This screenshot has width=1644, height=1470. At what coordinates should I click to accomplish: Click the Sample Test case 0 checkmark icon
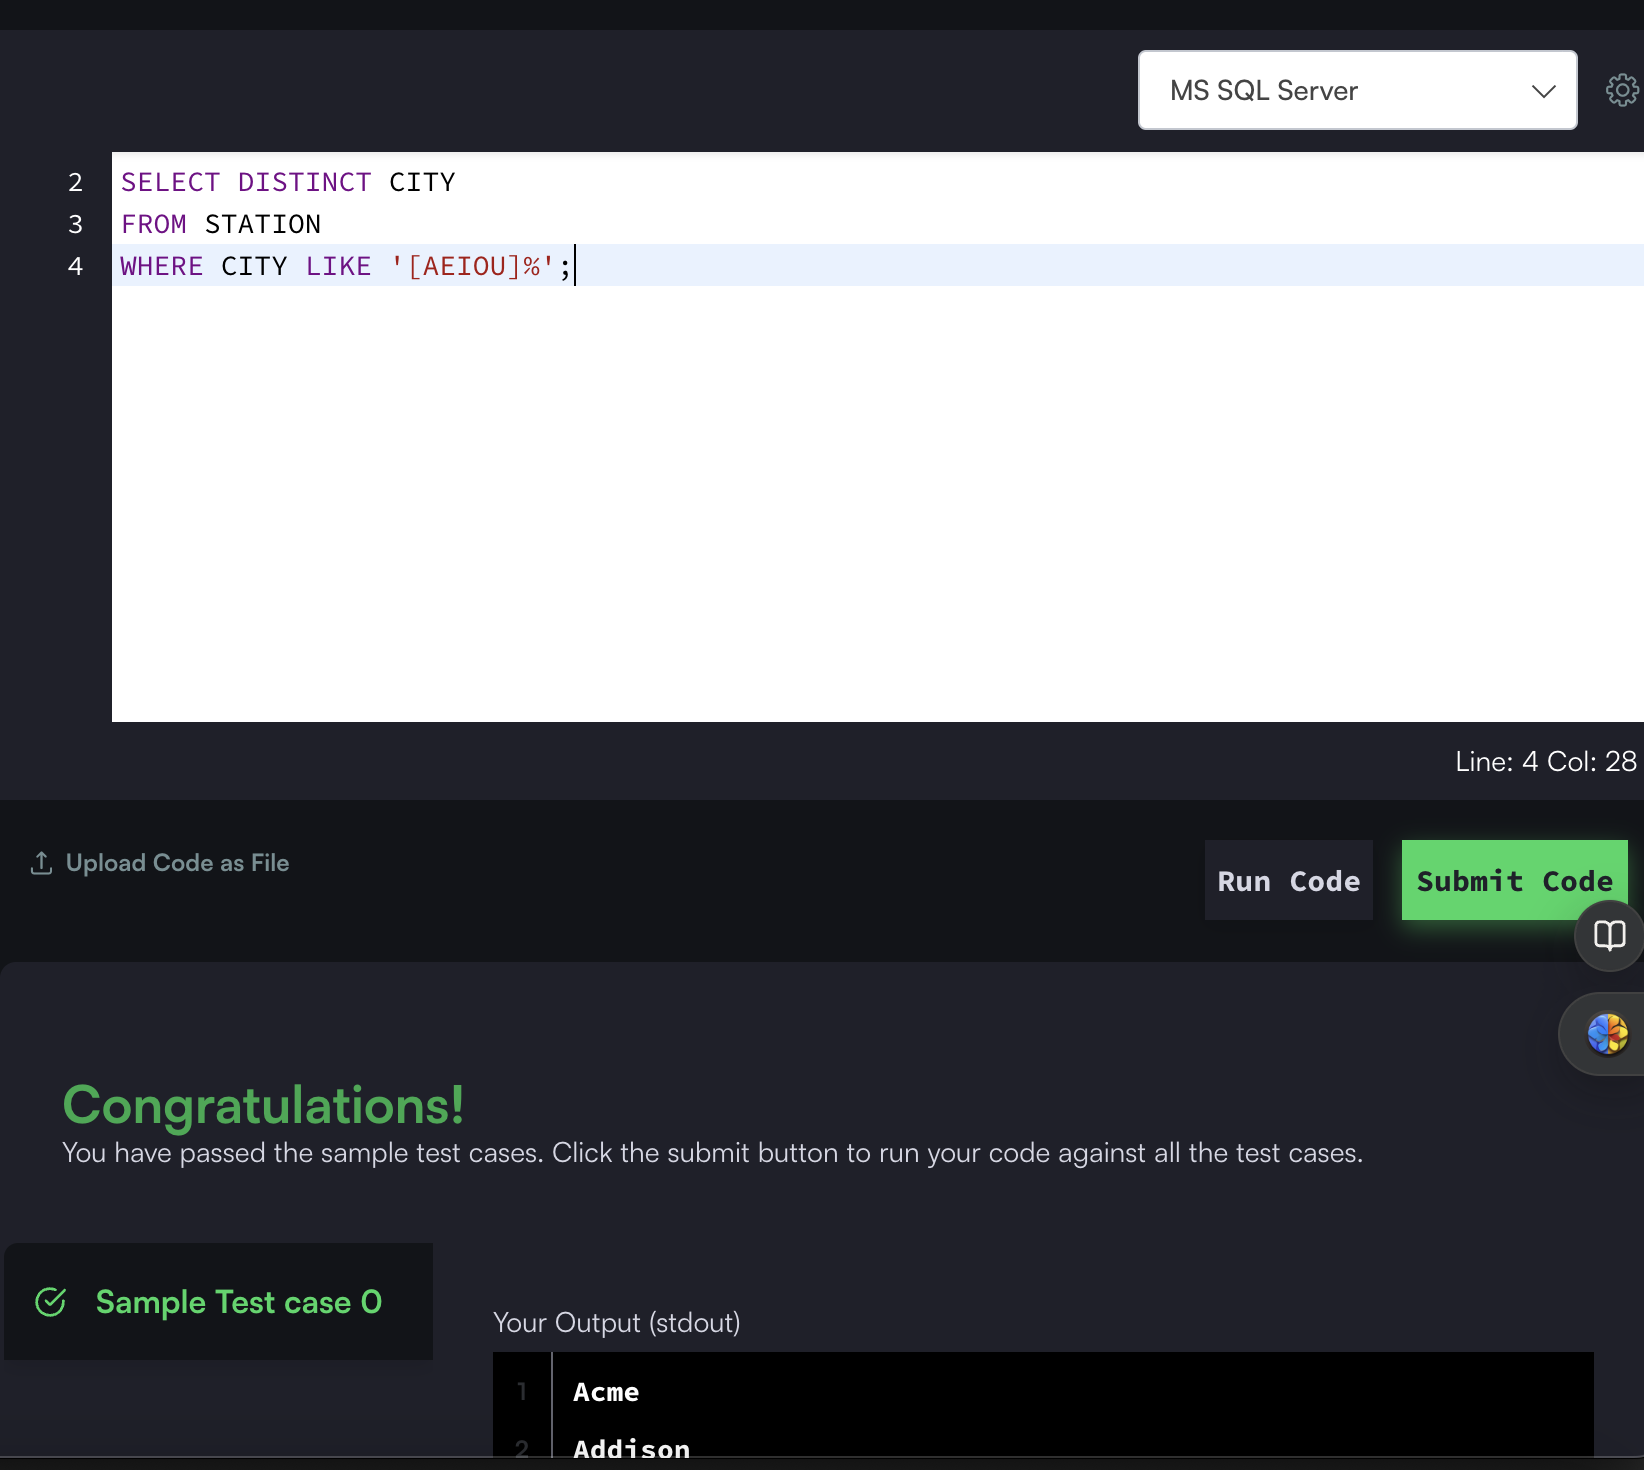click(51, 1302)
